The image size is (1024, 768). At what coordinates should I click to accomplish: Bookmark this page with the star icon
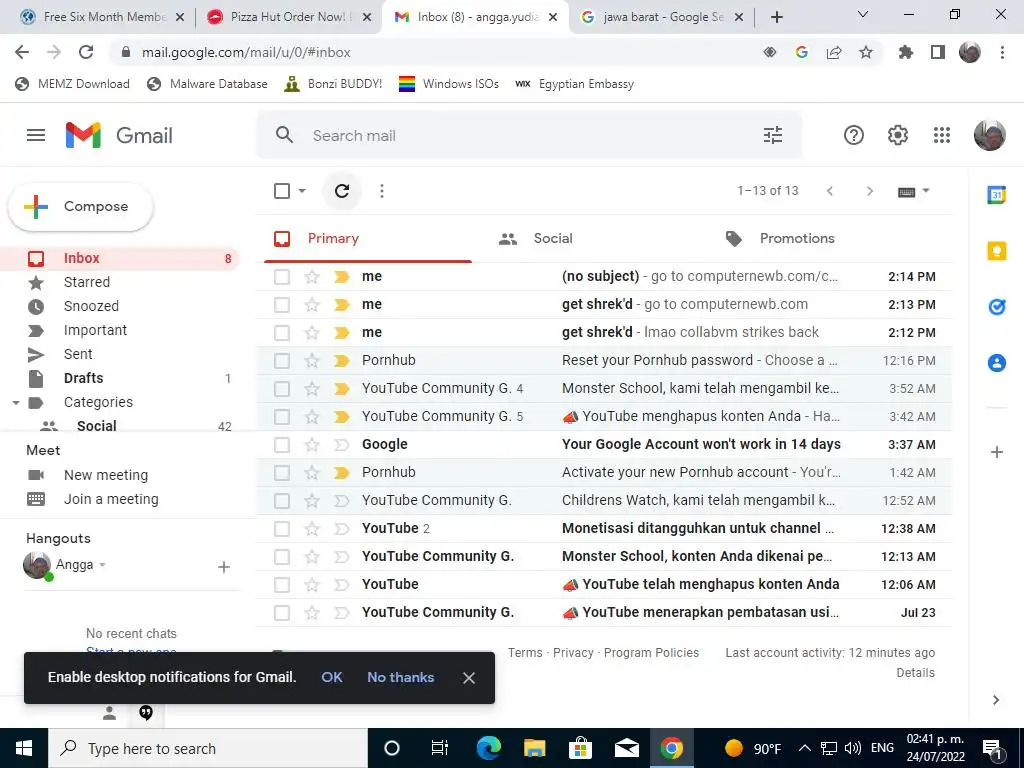point(866,52)
